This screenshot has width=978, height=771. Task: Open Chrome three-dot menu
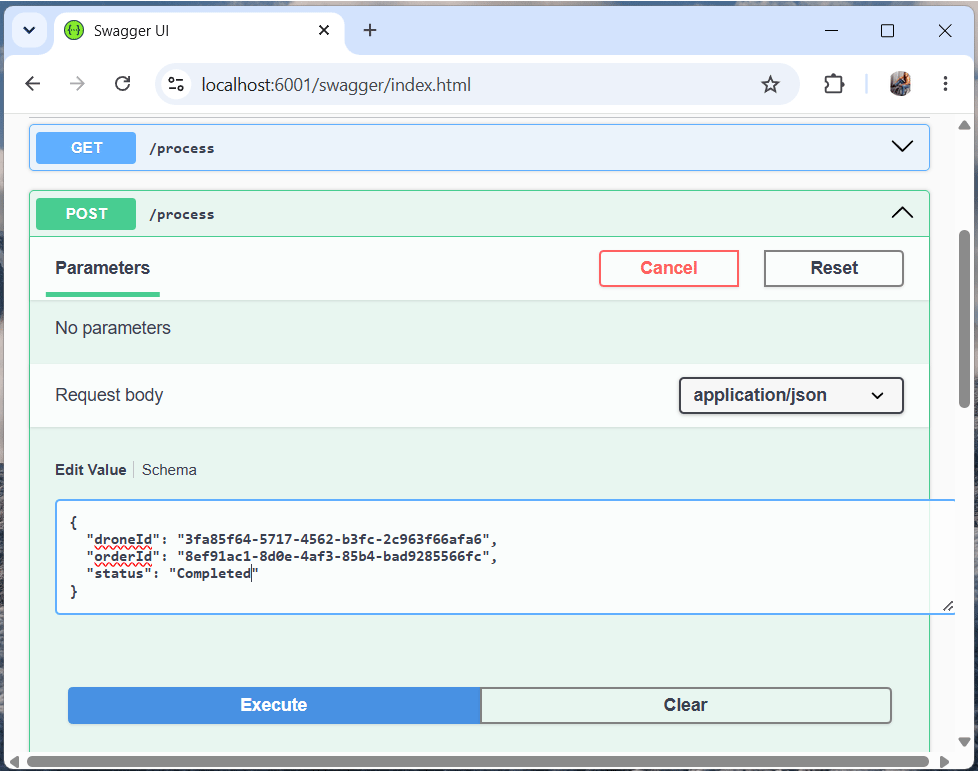tap(945, 84)
